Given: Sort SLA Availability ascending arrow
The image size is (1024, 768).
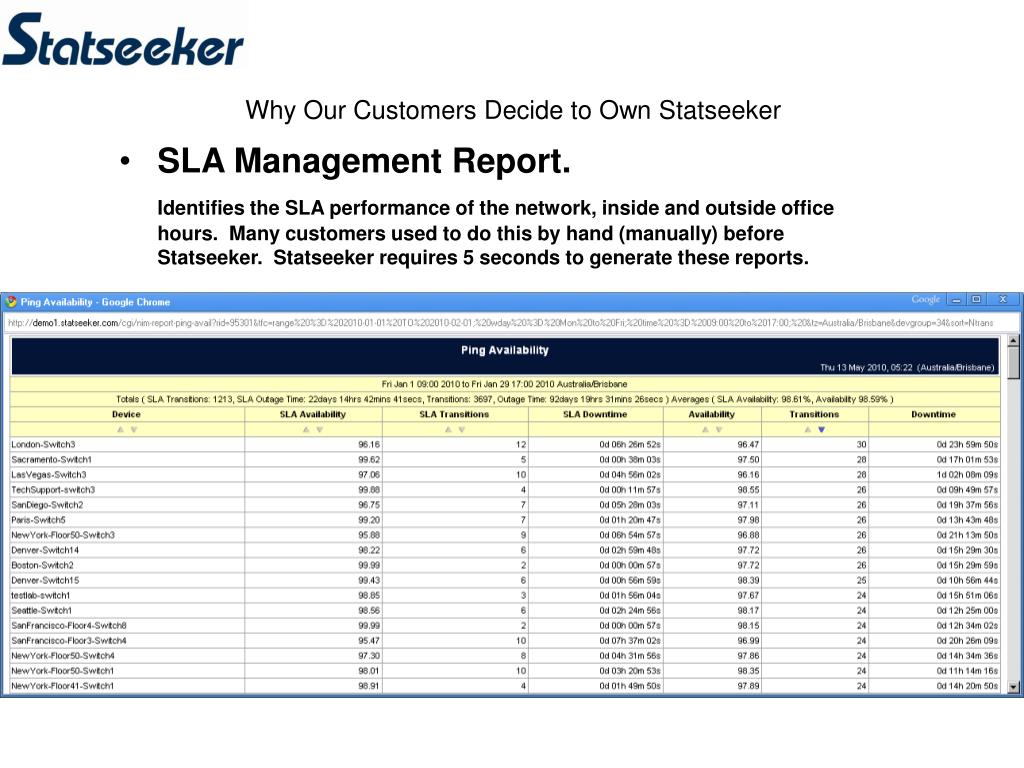Looking at the screenshot, I should pos(306,430).
